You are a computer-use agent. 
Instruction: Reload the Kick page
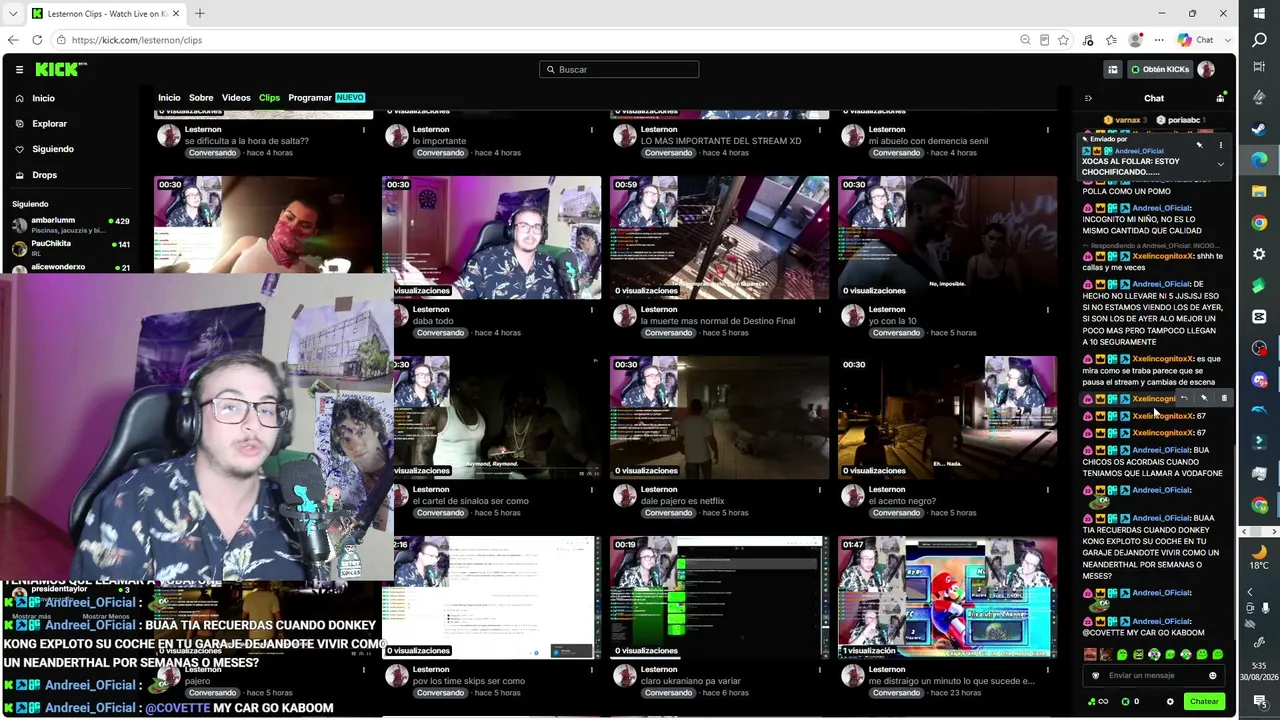coord(37,40)
